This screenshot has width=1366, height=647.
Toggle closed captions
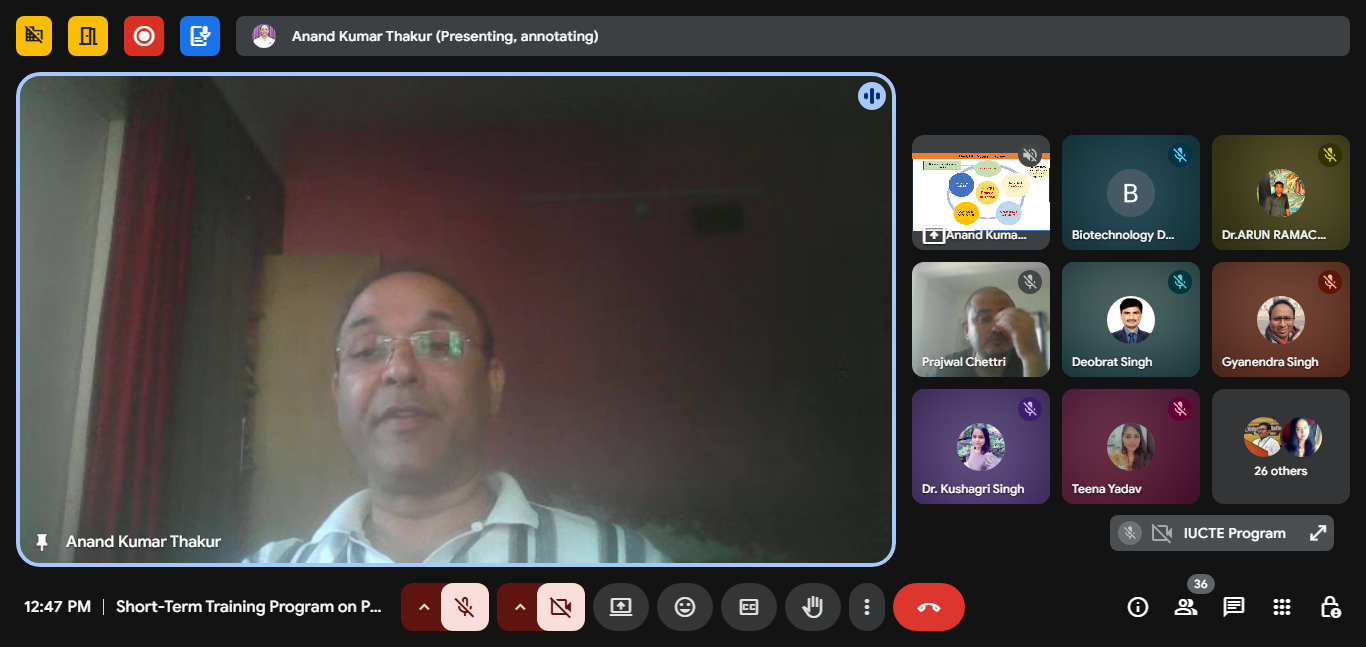pos(749,607)
